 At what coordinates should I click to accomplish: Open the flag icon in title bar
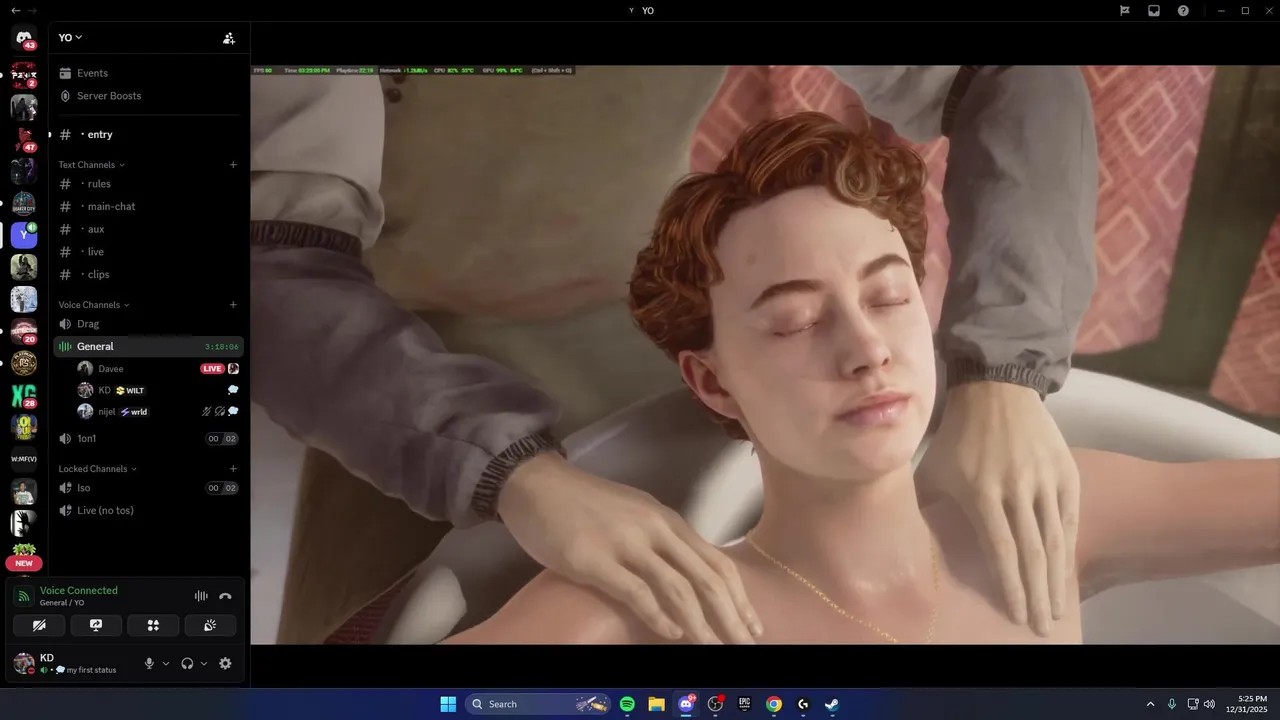pos(1124,10)
